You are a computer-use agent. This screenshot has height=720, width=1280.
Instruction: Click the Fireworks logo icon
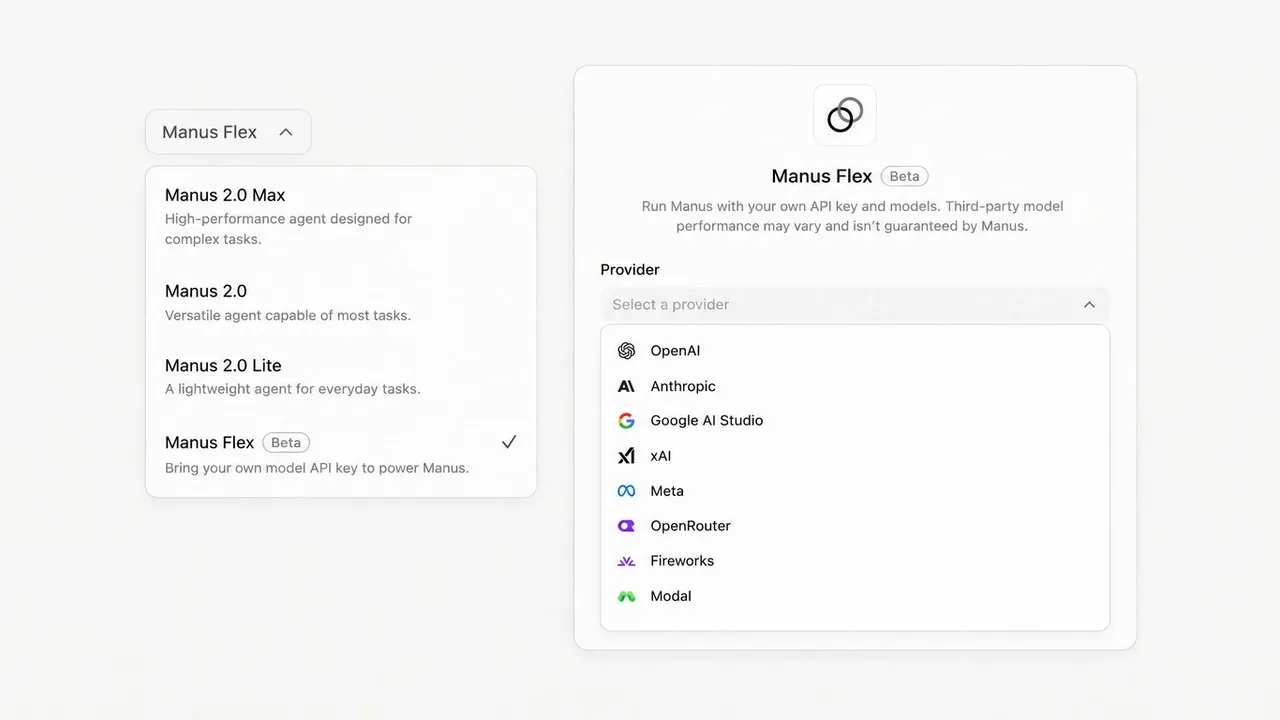(x=626, y=561)
